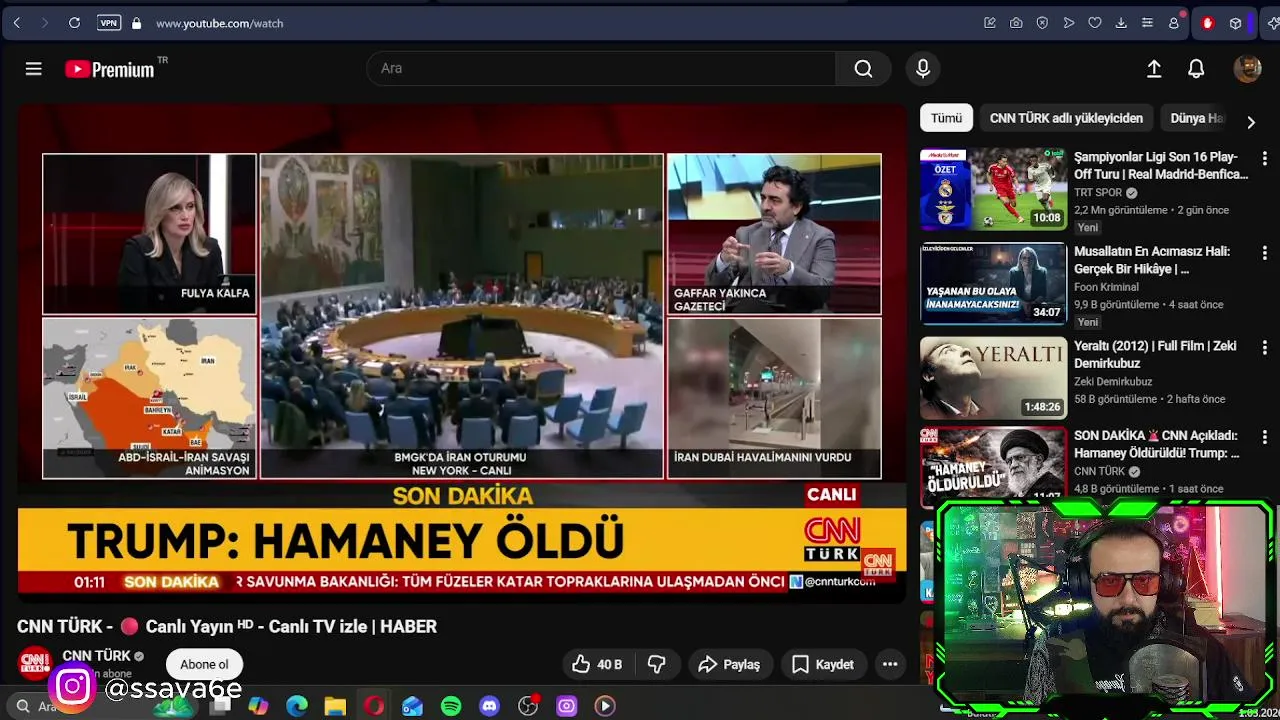Open TRT SPOR channel link
1280x720 pixels.
(1098, 193)
